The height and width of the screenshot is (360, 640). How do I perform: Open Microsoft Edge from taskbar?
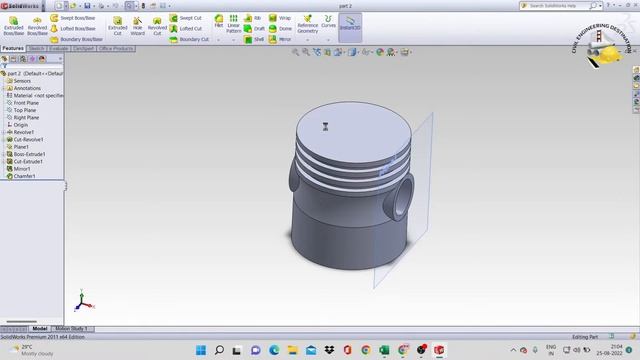(x=274, y=350)
